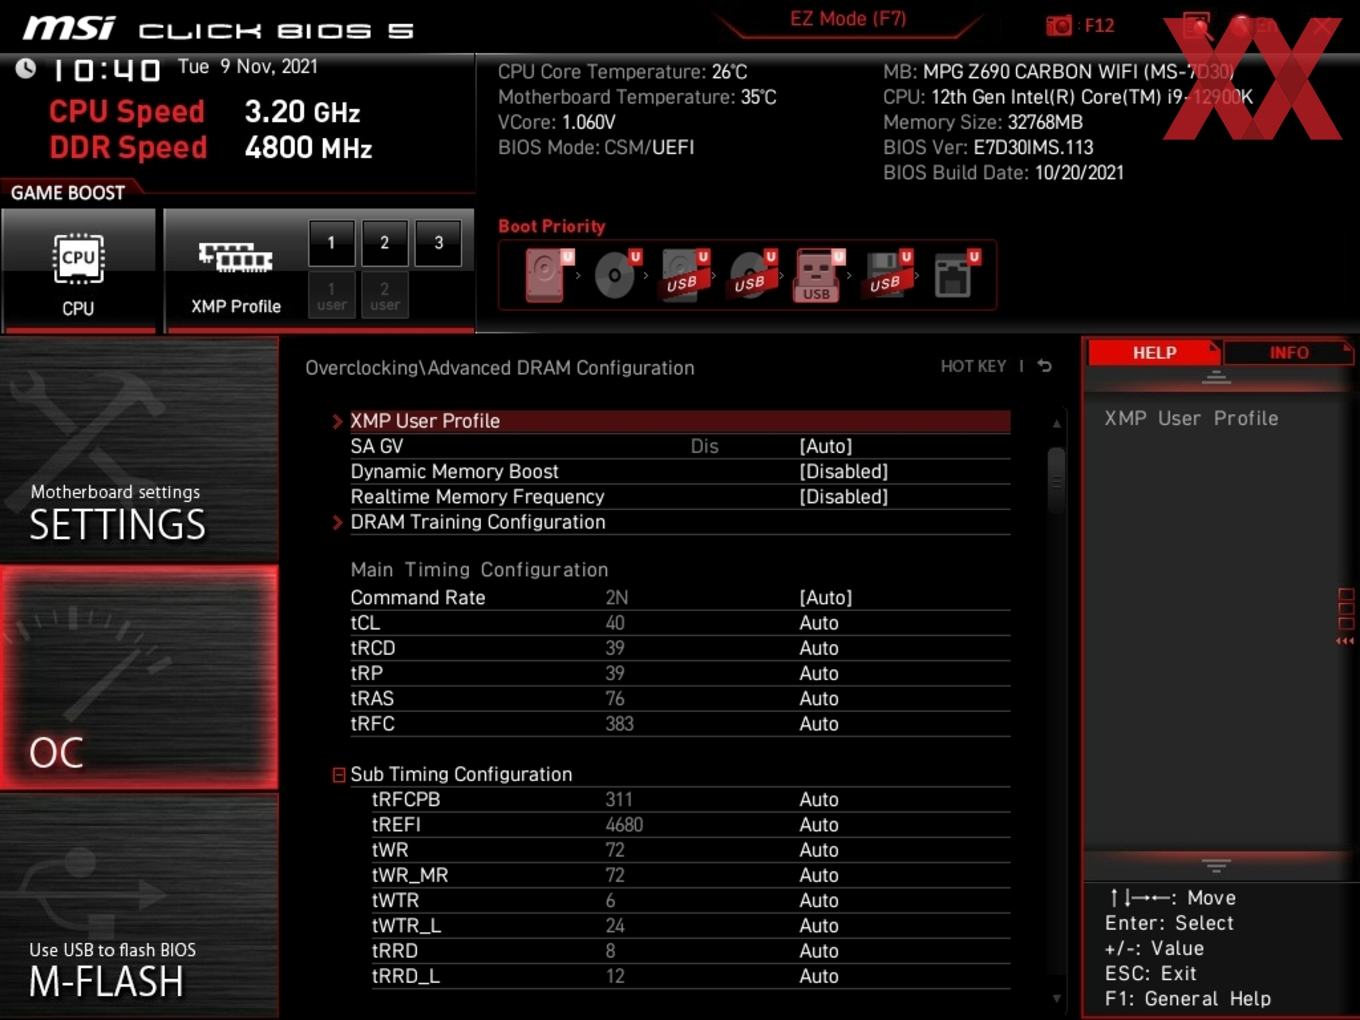
Task: Click the back arrow next to HOT KEY
Action: pos(1045,366)
